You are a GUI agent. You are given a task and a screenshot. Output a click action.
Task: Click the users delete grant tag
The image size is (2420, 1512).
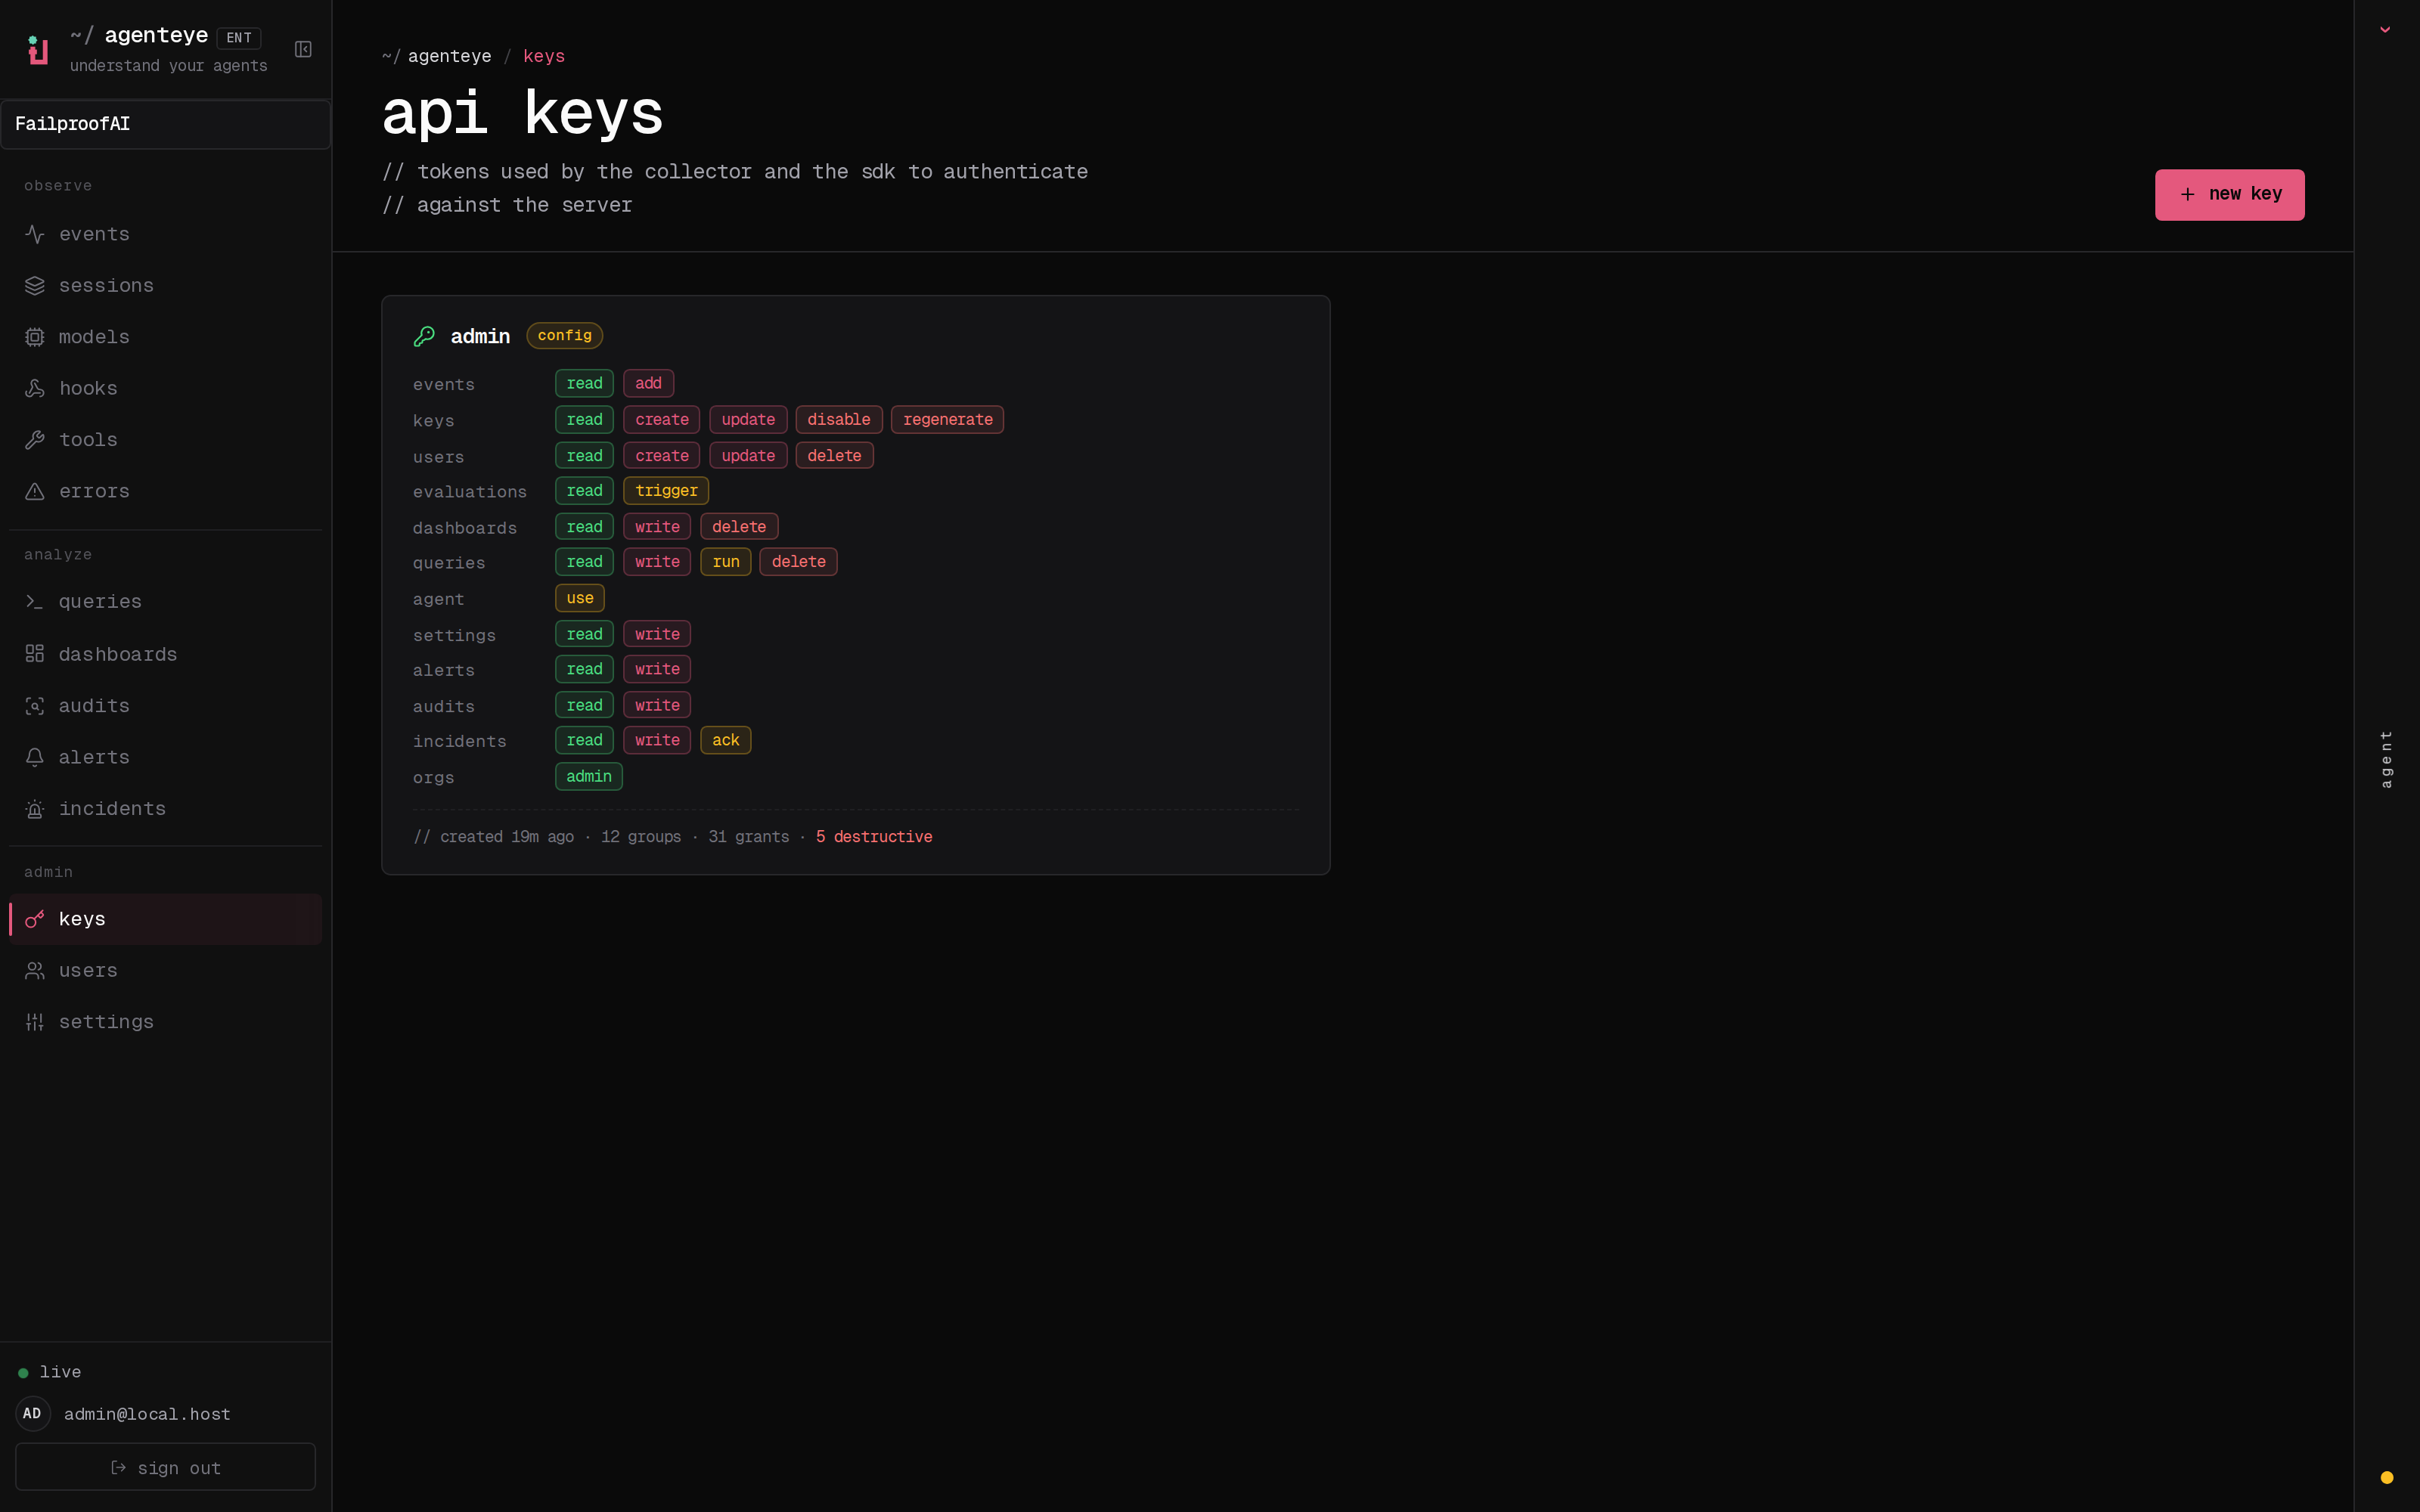[835, 456]
